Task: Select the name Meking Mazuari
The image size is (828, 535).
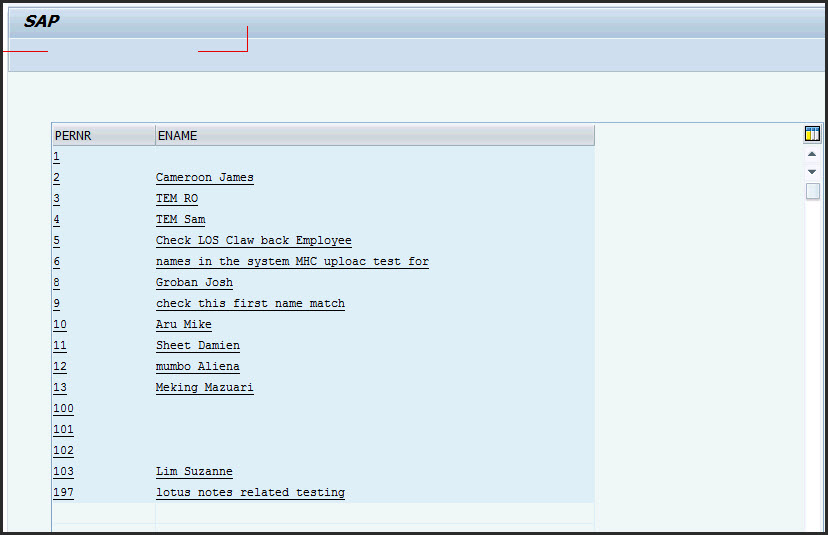Action: (205, 387)
